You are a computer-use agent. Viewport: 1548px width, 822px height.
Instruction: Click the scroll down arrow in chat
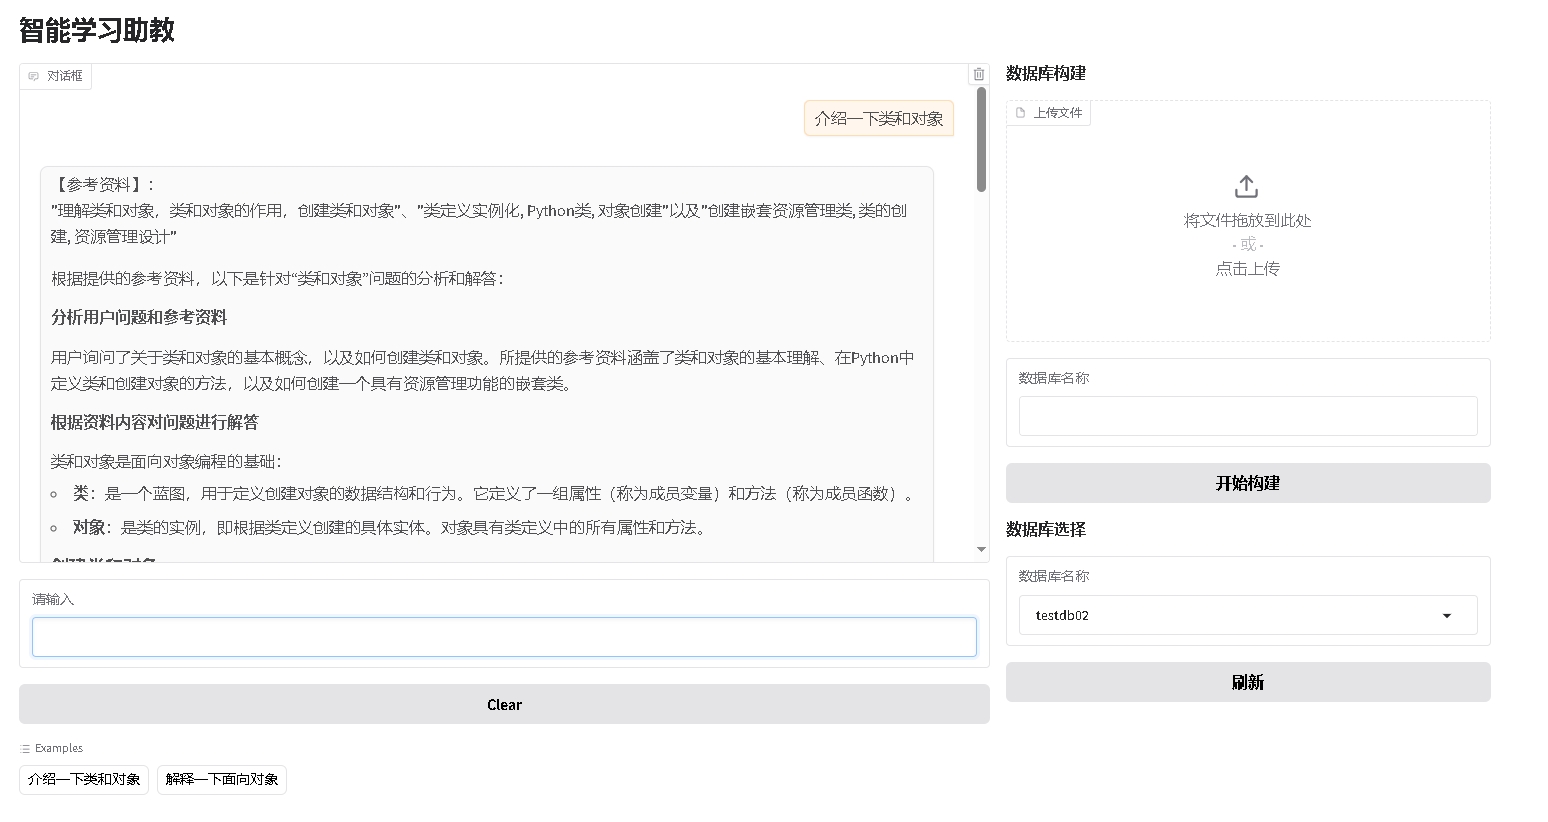(981, 549)
